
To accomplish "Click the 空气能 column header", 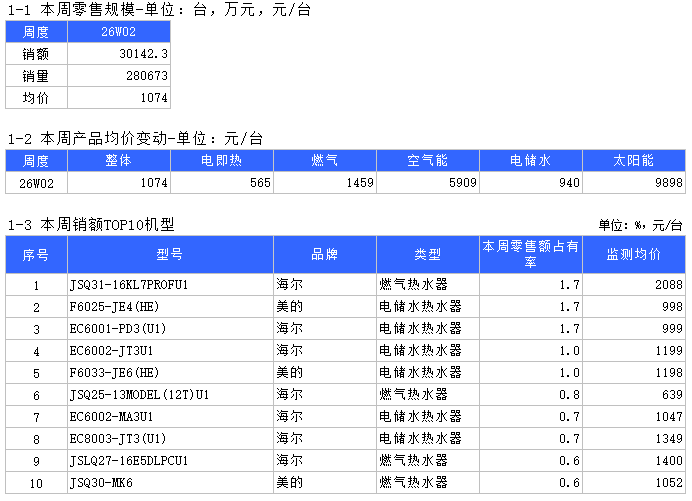I will click(x=427, y=160).
